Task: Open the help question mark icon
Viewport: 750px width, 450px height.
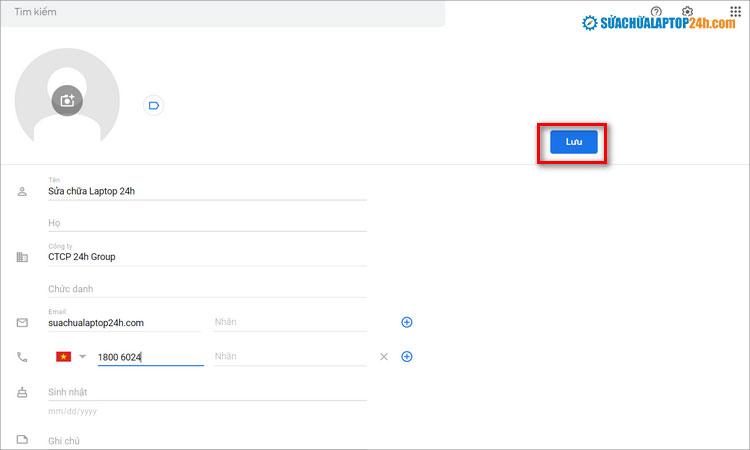Action: point(656,11)
